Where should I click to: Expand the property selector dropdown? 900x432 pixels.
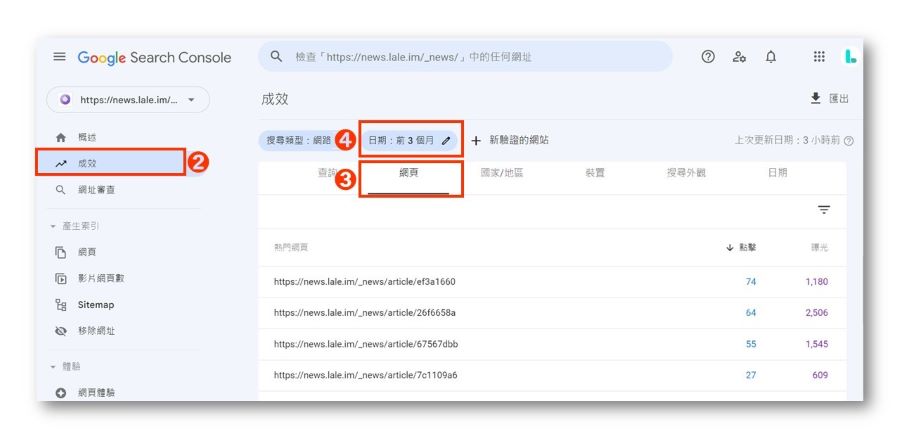click(128, 100)
